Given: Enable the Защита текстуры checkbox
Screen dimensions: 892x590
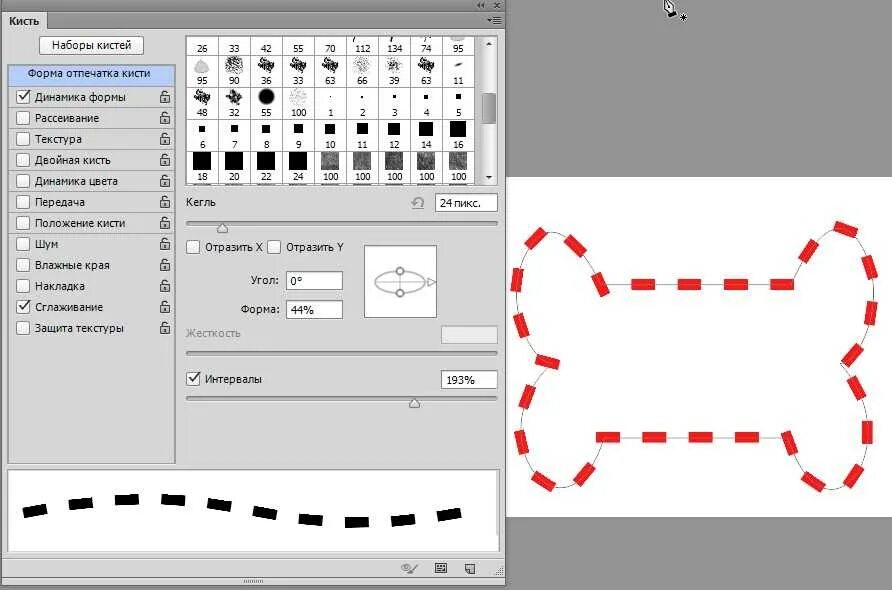Looking at the screenshot, I should coord(23,328).
